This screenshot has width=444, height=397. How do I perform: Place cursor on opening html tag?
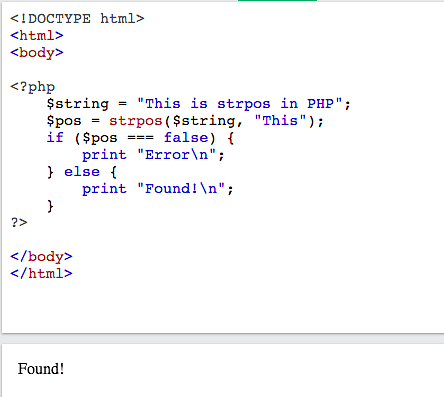[37, 36]
